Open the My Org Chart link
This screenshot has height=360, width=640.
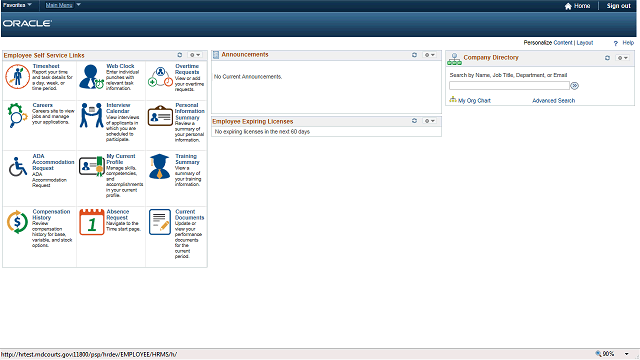(x=474, y=100)
